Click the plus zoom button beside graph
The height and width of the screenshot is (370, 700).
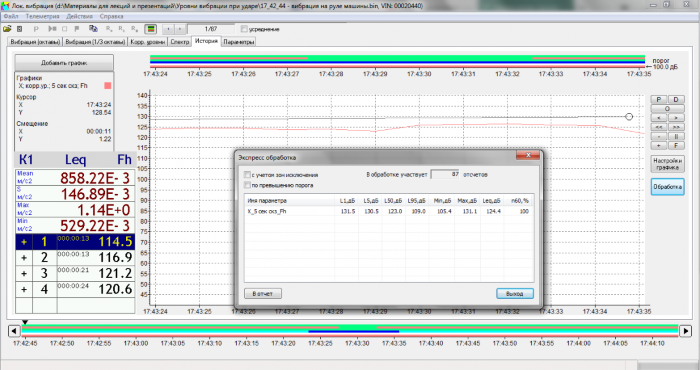click(659, 146)
